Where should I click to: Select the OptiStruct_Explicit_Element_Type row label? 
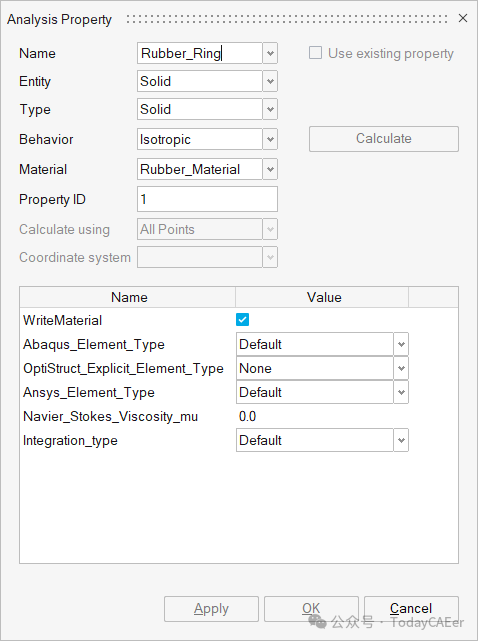pyautogui.click(x=123, y=369)
